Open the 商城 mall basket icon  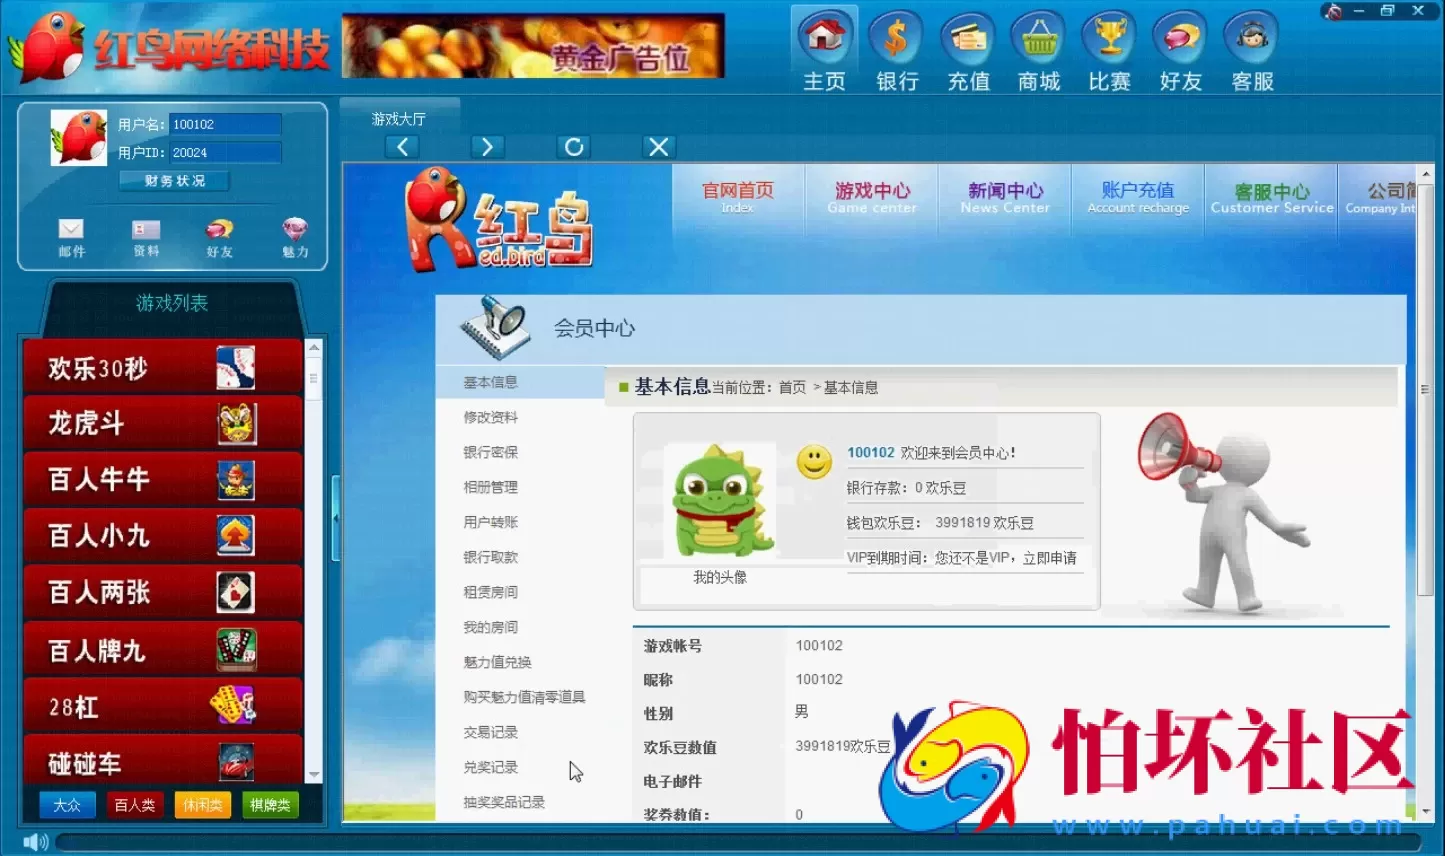[x=1037, y=45]
